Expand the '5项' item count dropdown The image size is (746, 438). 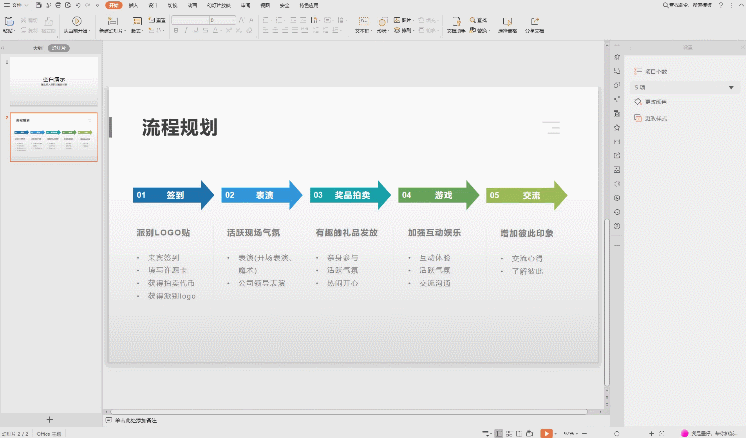click(685, 88)
